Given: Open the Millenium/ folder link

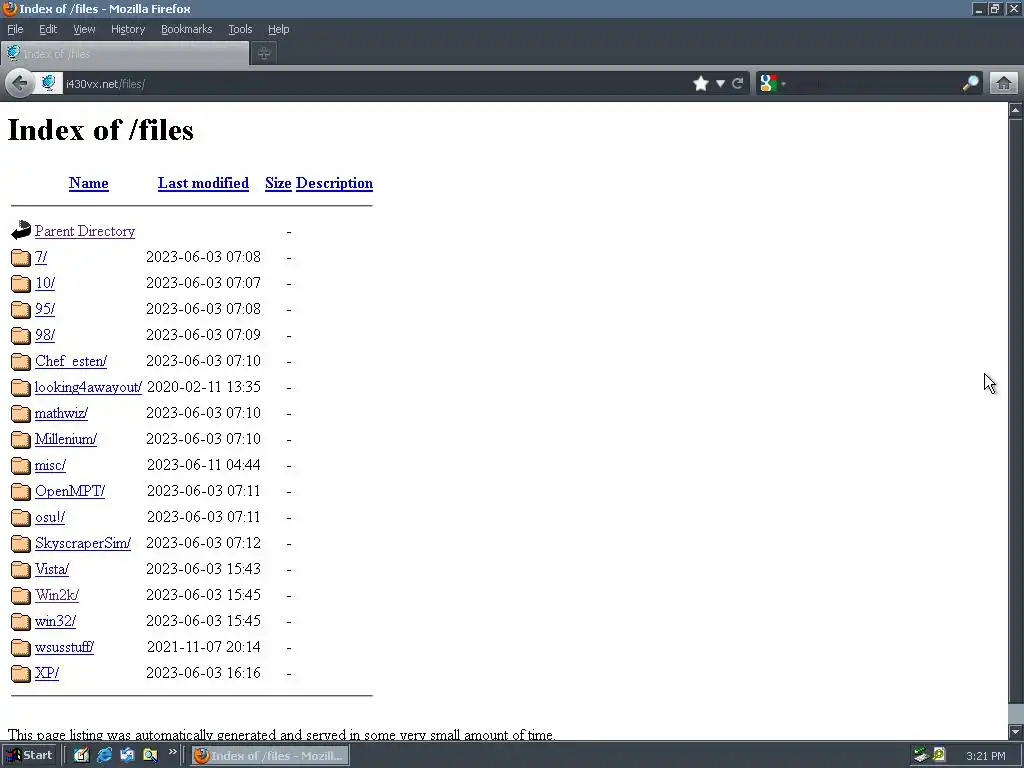Looking at the screenshot, I should (x=66, y=439).
